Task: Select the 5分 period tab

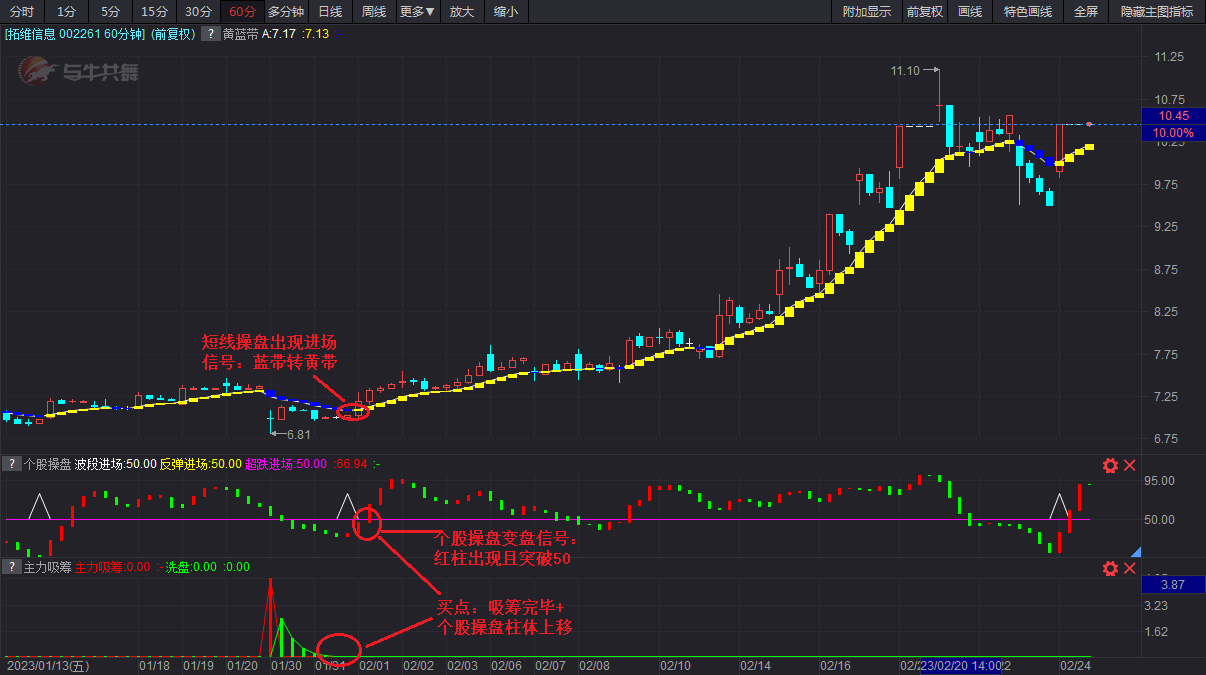Action: pos(110,12)
